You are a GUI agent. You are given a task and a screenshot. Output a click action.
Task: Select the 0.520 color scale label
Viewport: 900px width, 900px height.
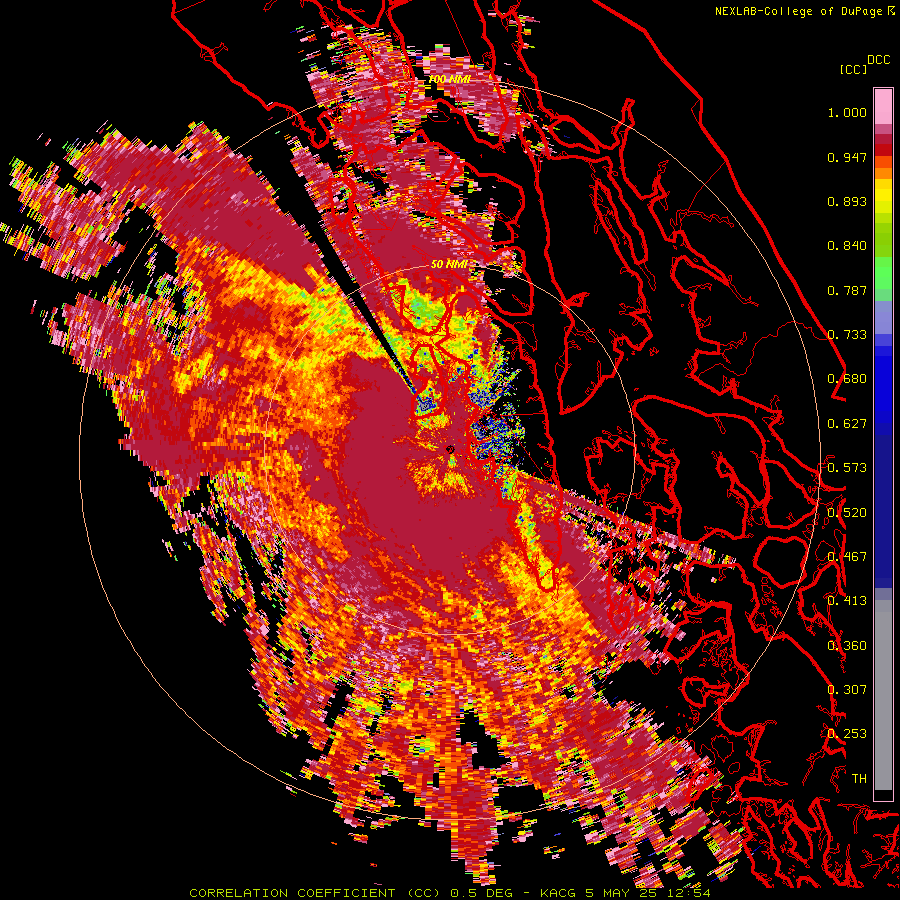pos(847,512)
